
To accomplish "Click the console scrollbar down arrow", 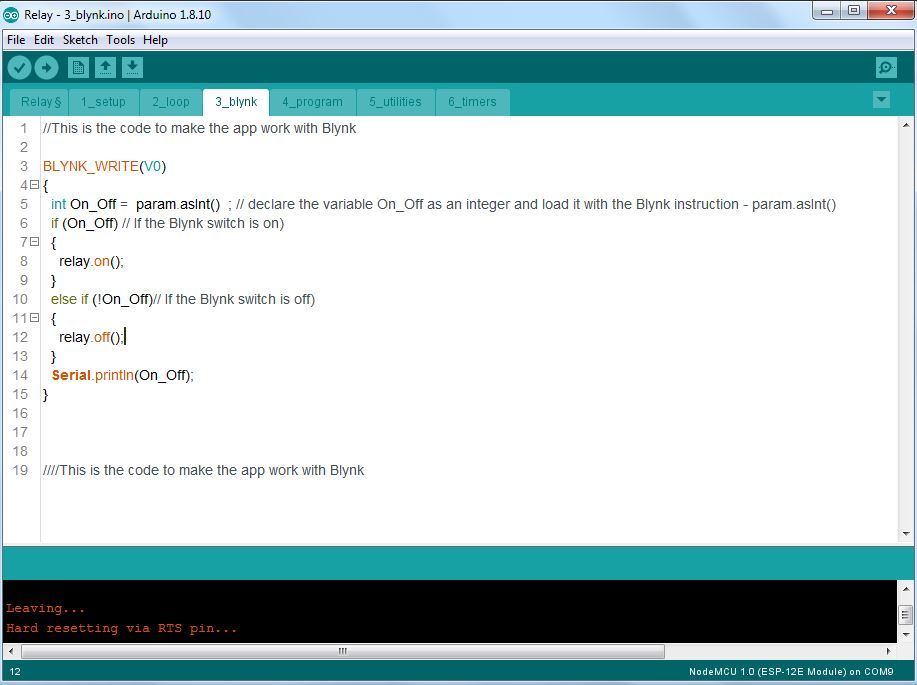I will point(905,634).
